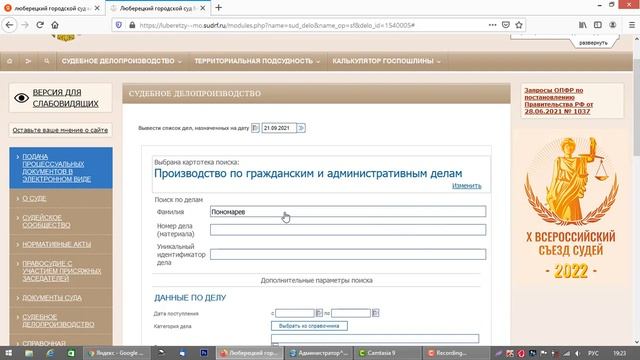Click 'ВЕРСИЯ ДЛЯ СЛАБОВИДЯЩИХ' link
The image size is (640, 360).
coord(65,98)
